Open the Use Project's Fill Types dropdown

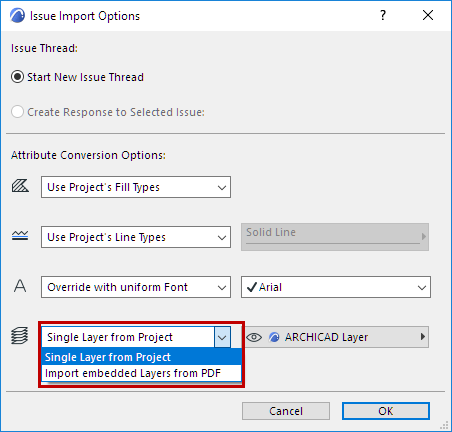click(x=136, y=187)
